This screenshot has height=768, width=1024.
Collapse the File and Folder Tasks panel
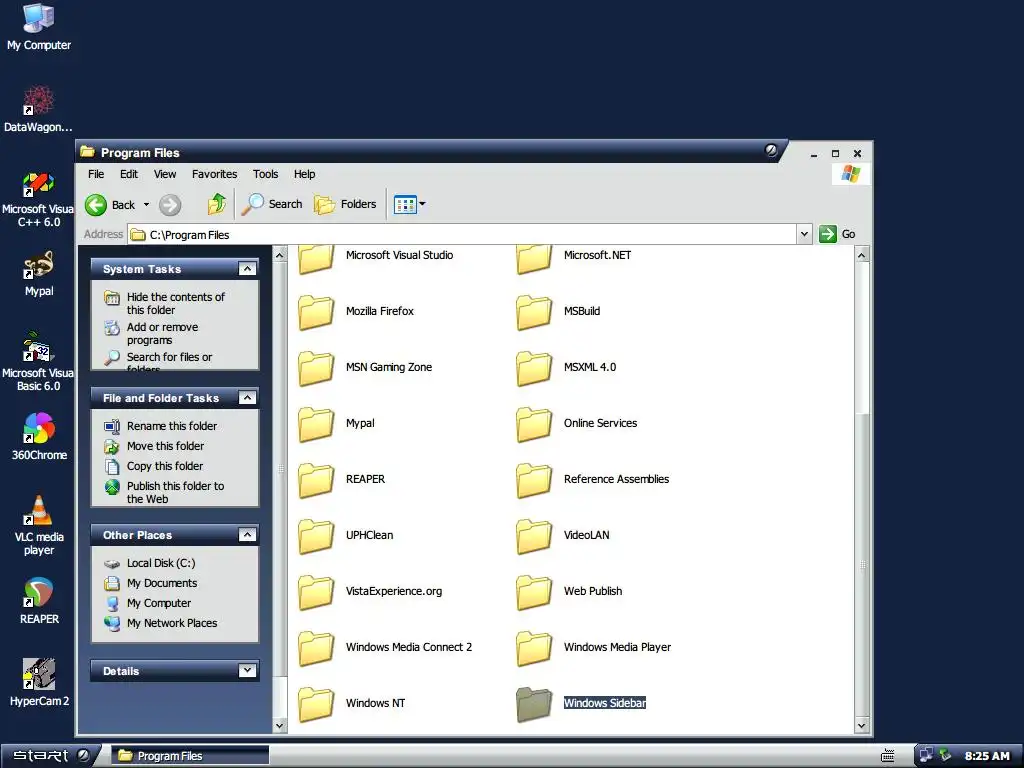tap(247, 398)
